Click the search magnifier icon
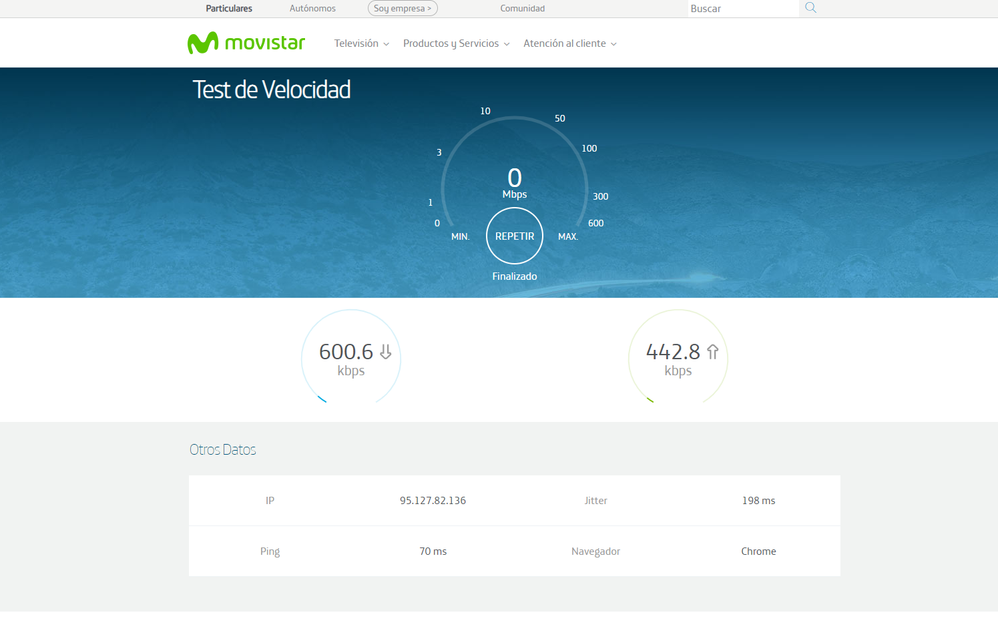 click(811, 8)
